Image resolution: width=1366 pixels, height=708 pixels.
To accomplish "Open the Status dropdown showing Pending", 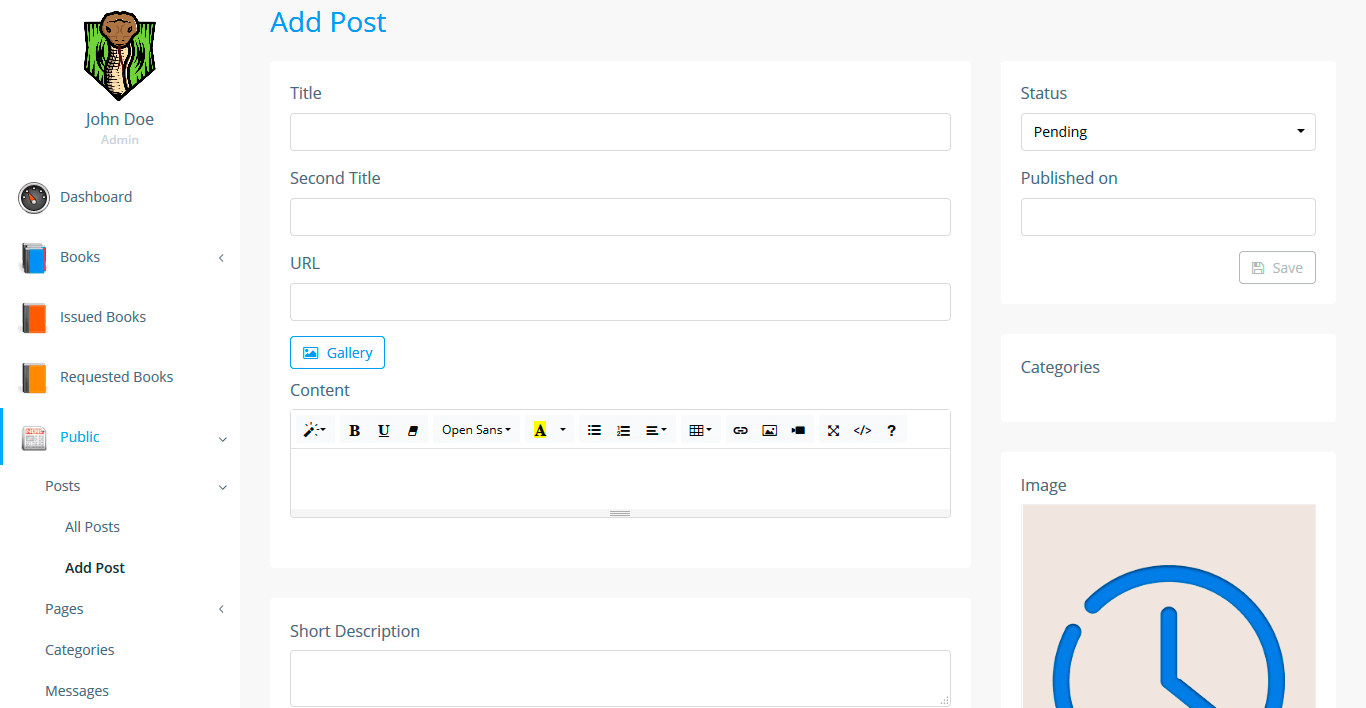I will pyautogui.click(x=1167, y=132).
